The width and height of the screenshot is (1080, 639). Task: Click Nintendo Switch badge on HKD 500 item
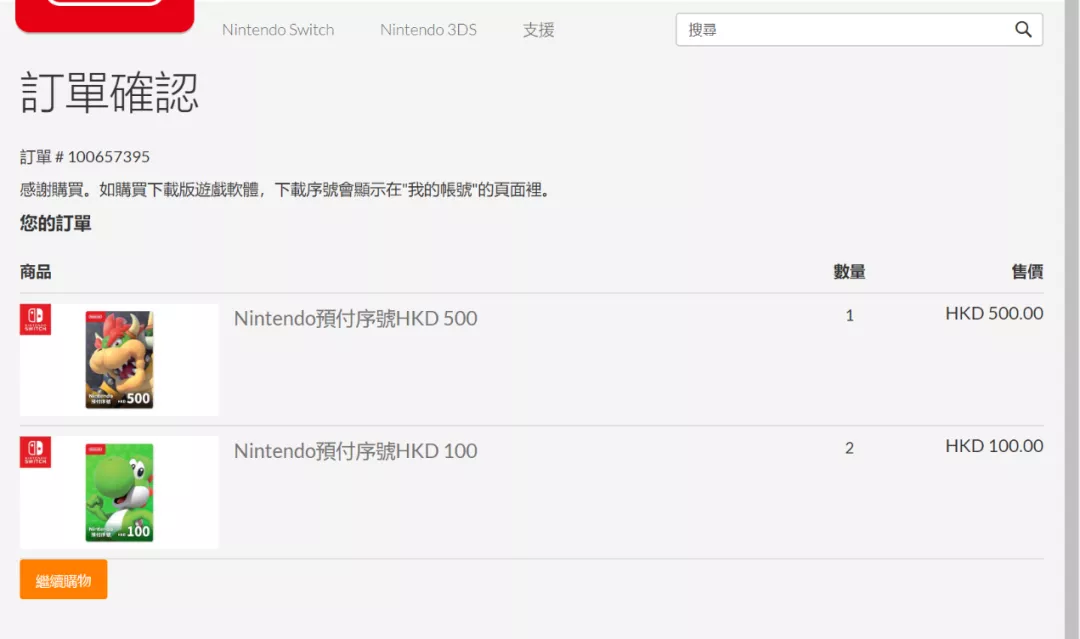(x=35, y=320)
